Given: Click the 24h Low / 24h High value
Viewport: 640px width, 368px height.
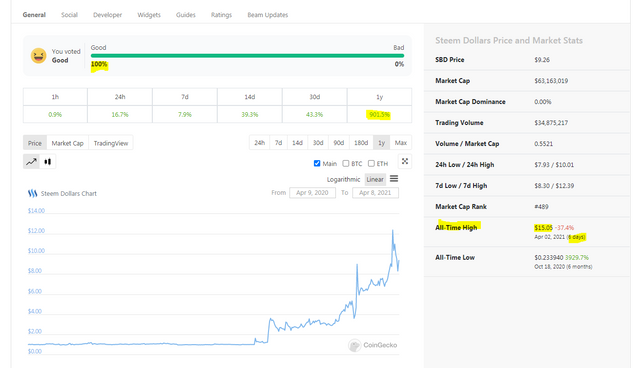Looking at the screenshot, I should [554, 165].
